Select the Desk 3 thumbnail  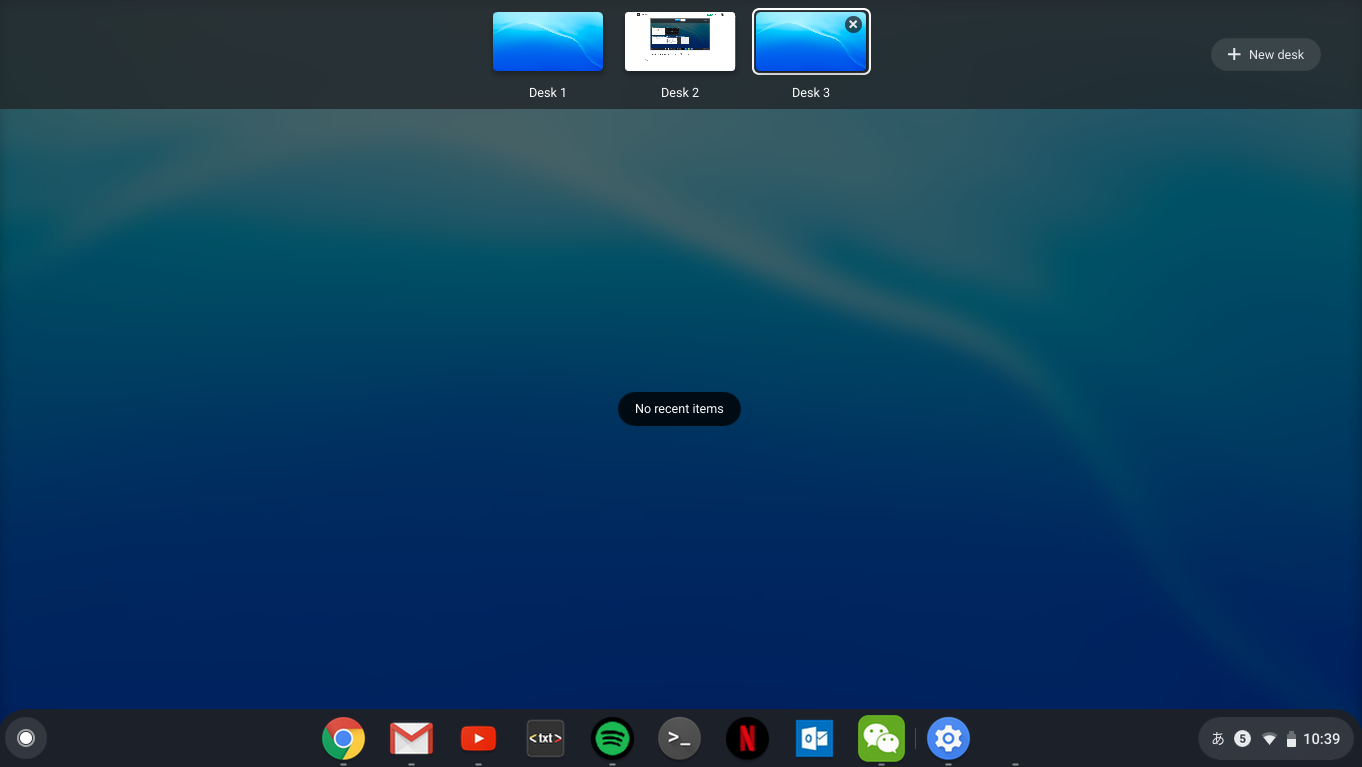coord(811,42)
